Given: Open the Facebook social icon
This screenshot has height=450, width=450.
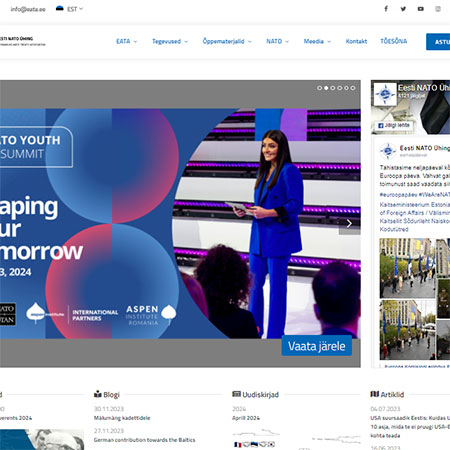Looking at the screenshot, I should pos(386,9).
